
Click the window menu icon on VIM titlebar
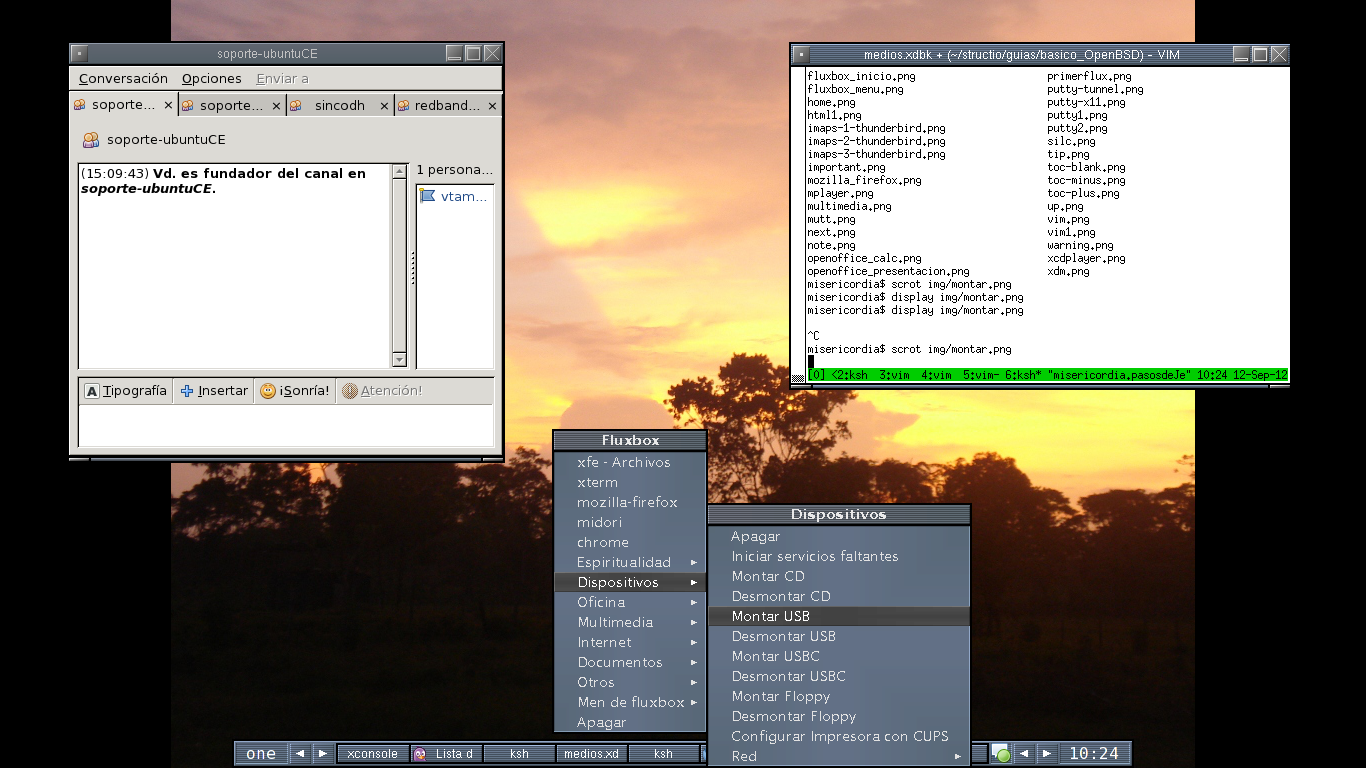coord(799,55)
